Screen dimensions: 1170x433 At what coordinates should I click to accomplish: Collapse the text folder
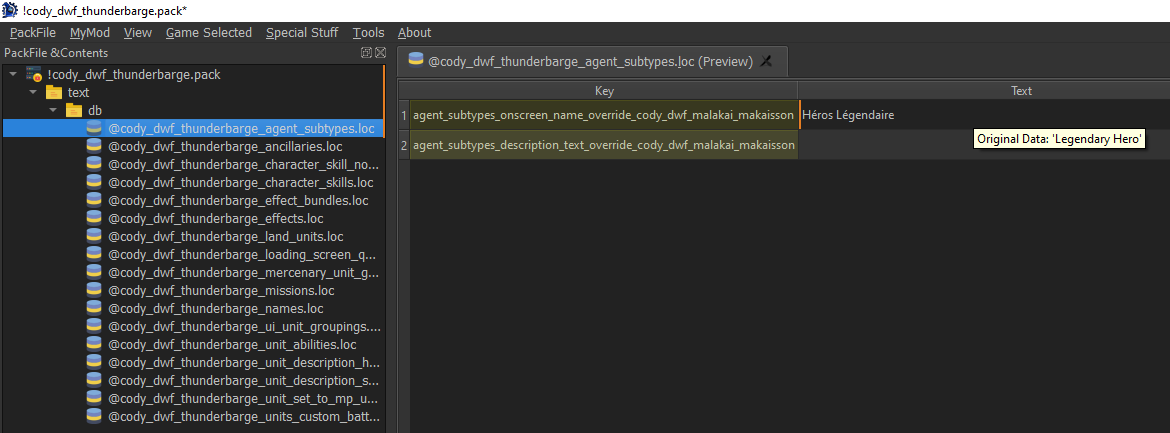pyautogui.click(x=33, y=93)
